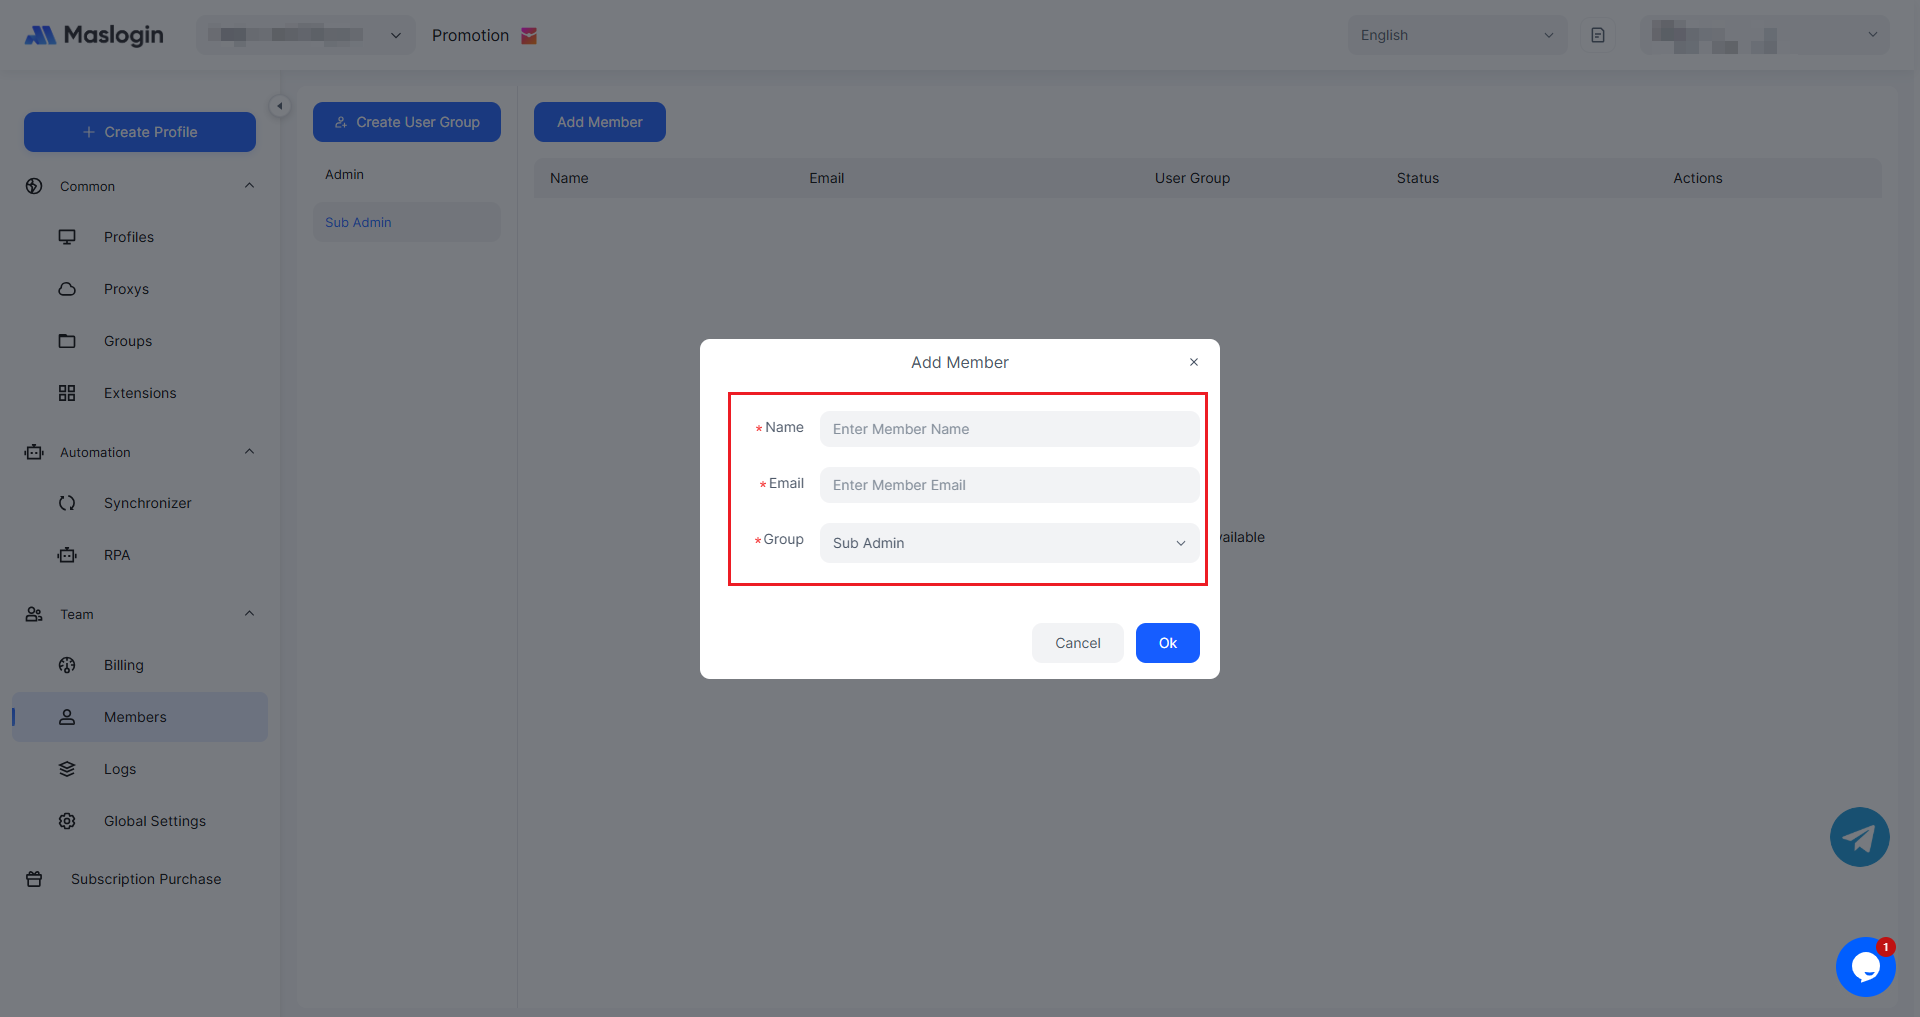The image size is (1920, 1017).
Task: Click the document icon in top bar
Action: tap(1598, 35)
